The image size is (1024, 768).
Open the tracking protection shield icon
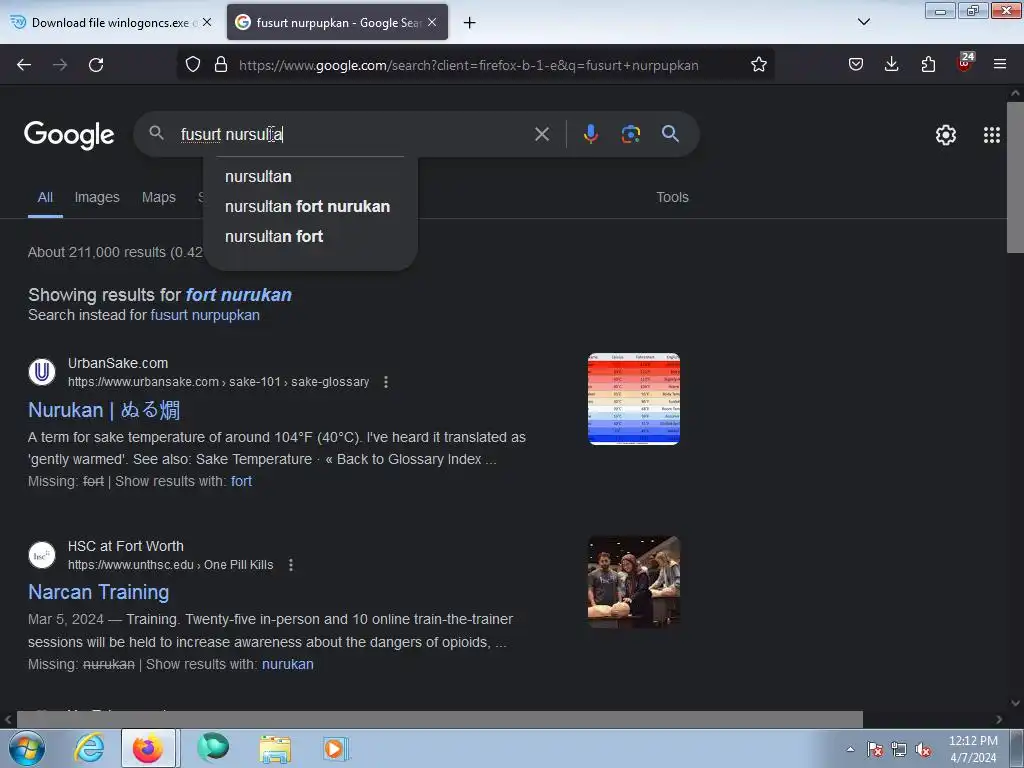pyautogui.click(x=193, y=65)
